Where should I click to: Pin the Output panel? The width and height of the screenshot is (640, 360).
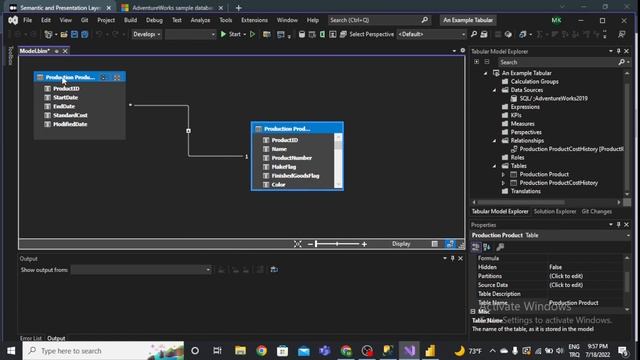point(453,258)
